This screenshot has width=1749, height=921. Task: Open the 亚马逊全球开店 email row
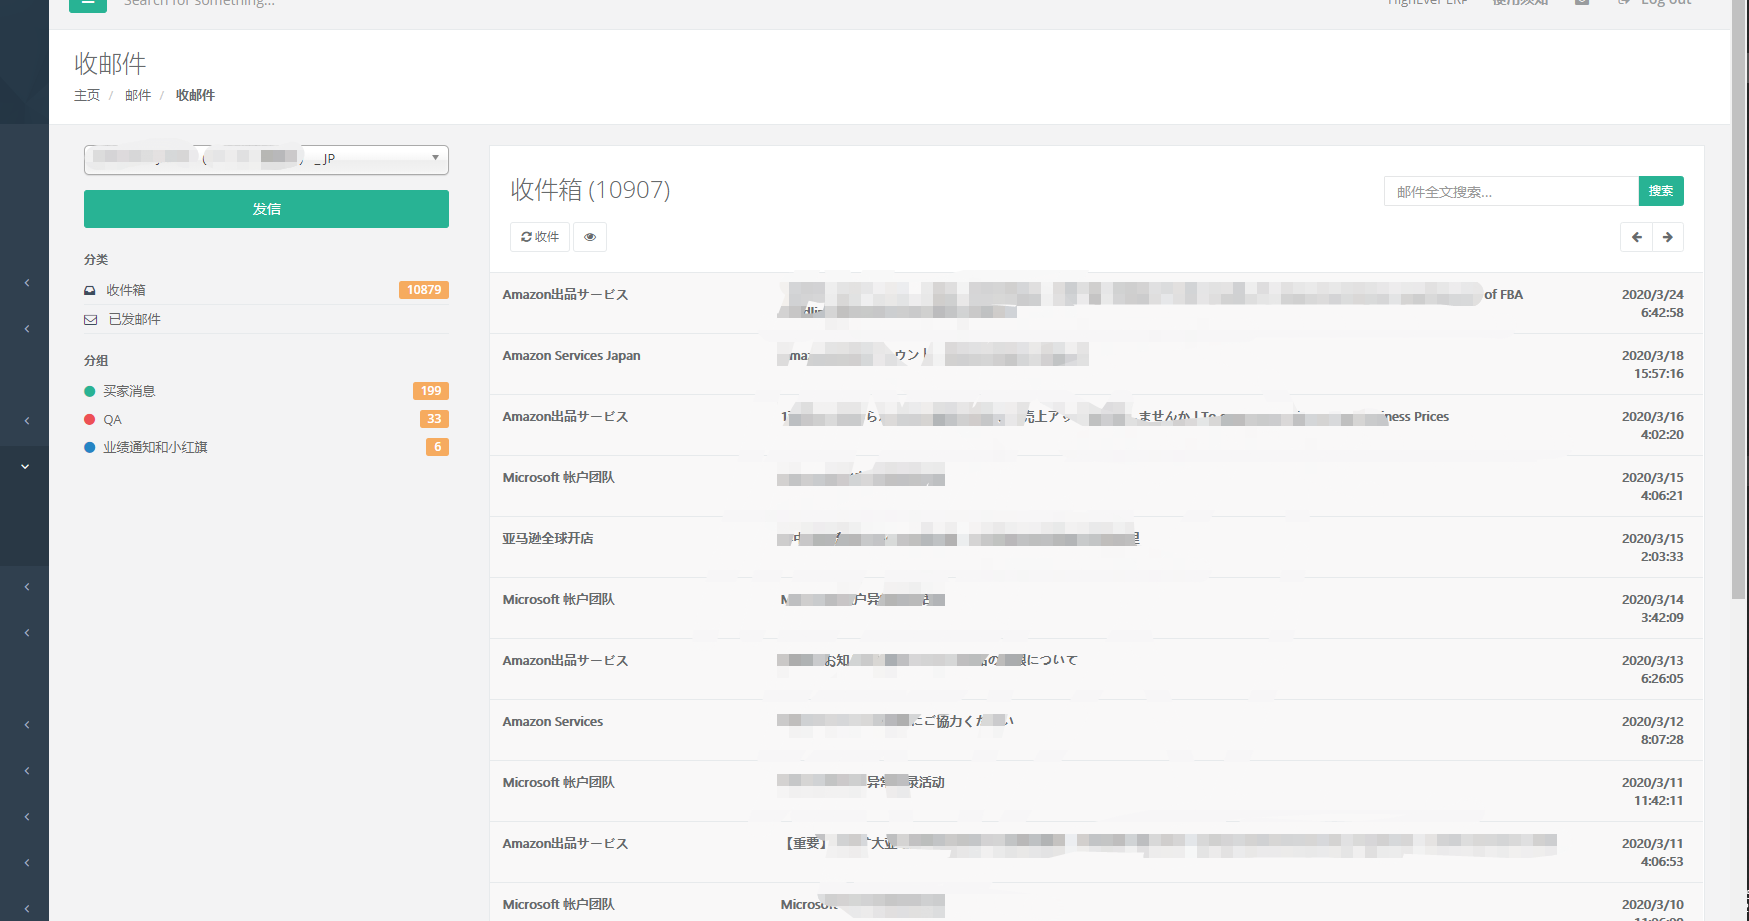(548, 539)
